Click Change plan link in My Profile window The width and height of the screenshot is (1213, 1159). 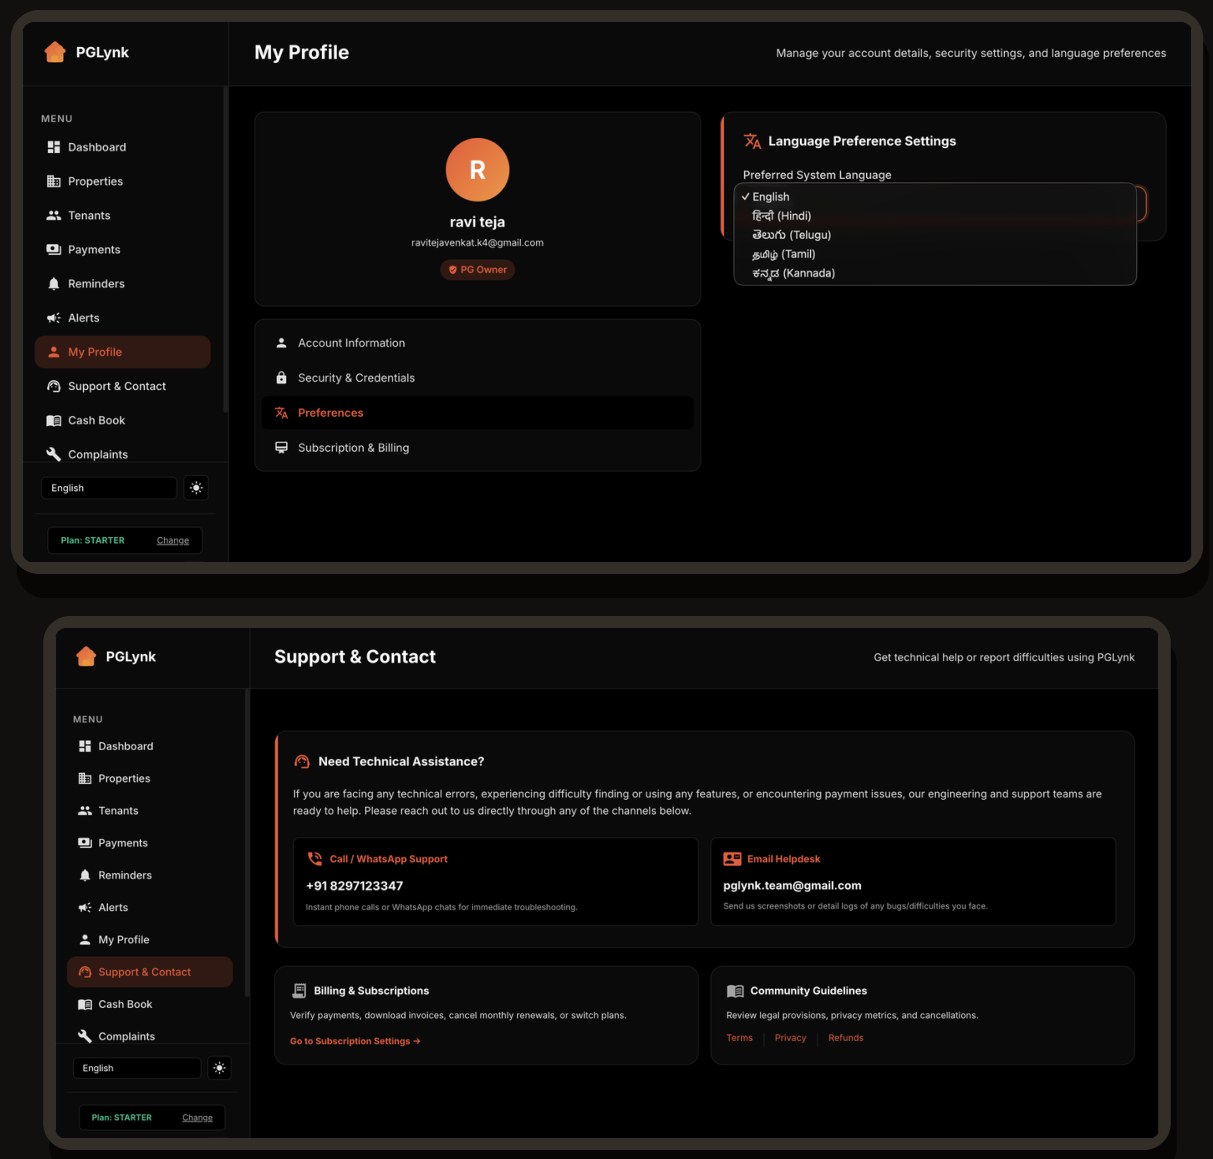(x=173, y=540)
